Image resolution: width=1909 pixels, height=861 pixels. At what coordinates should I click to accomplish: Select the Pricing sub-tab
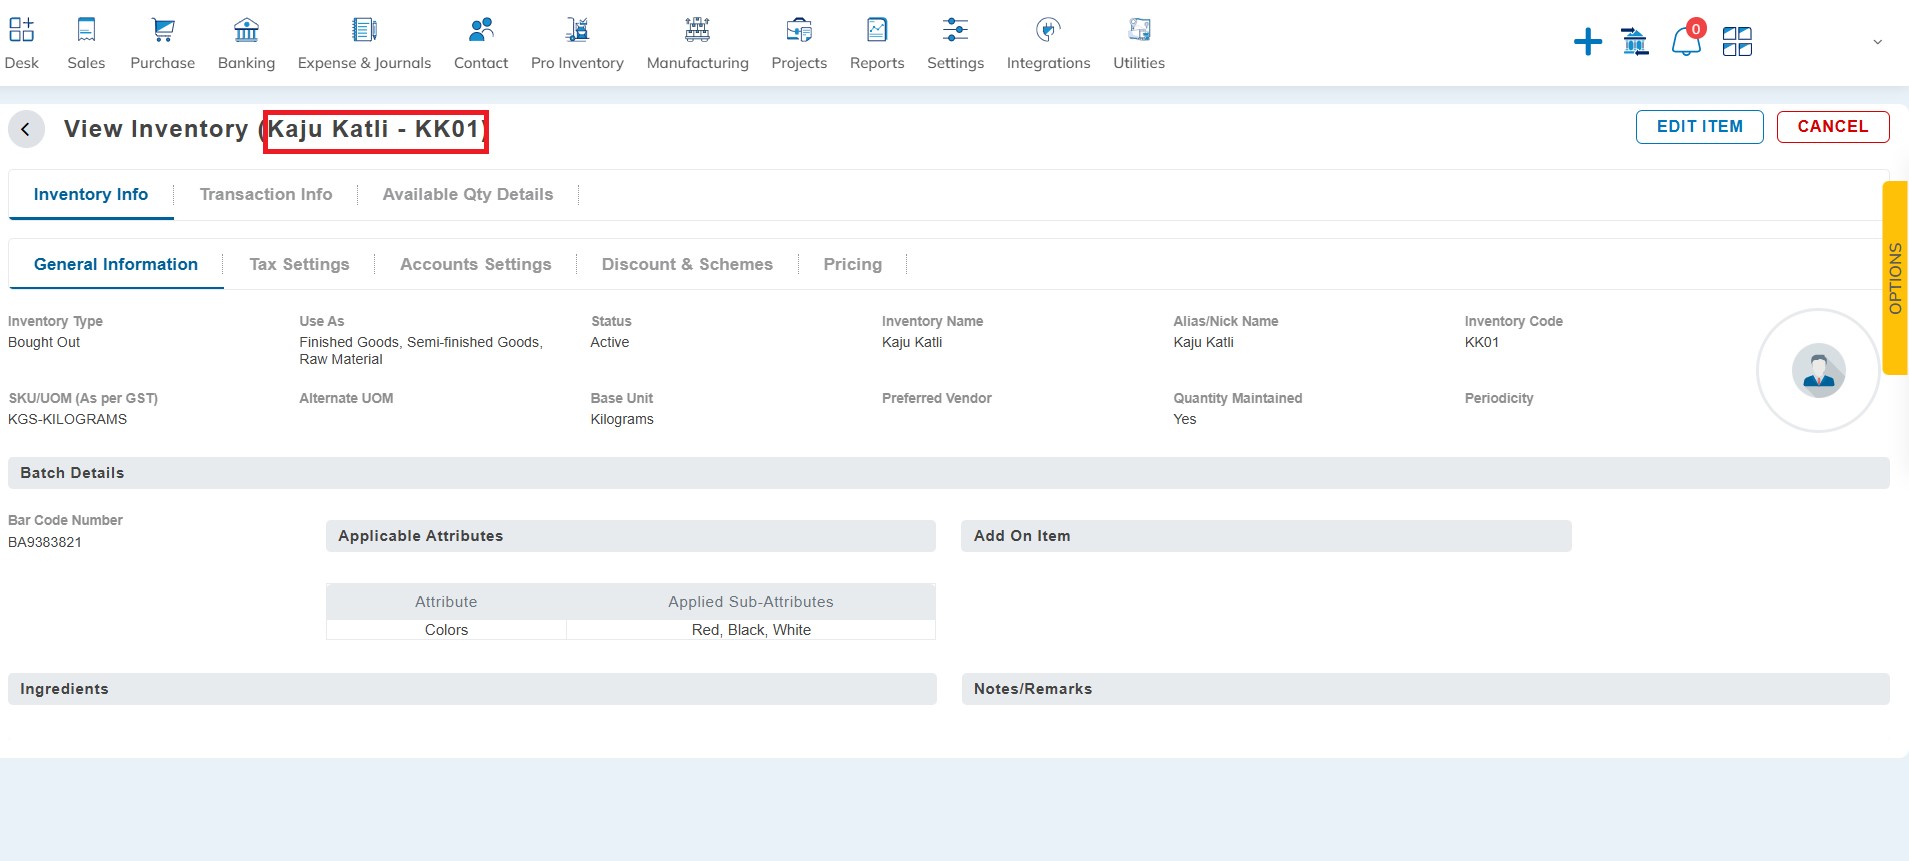click(853, 265)
